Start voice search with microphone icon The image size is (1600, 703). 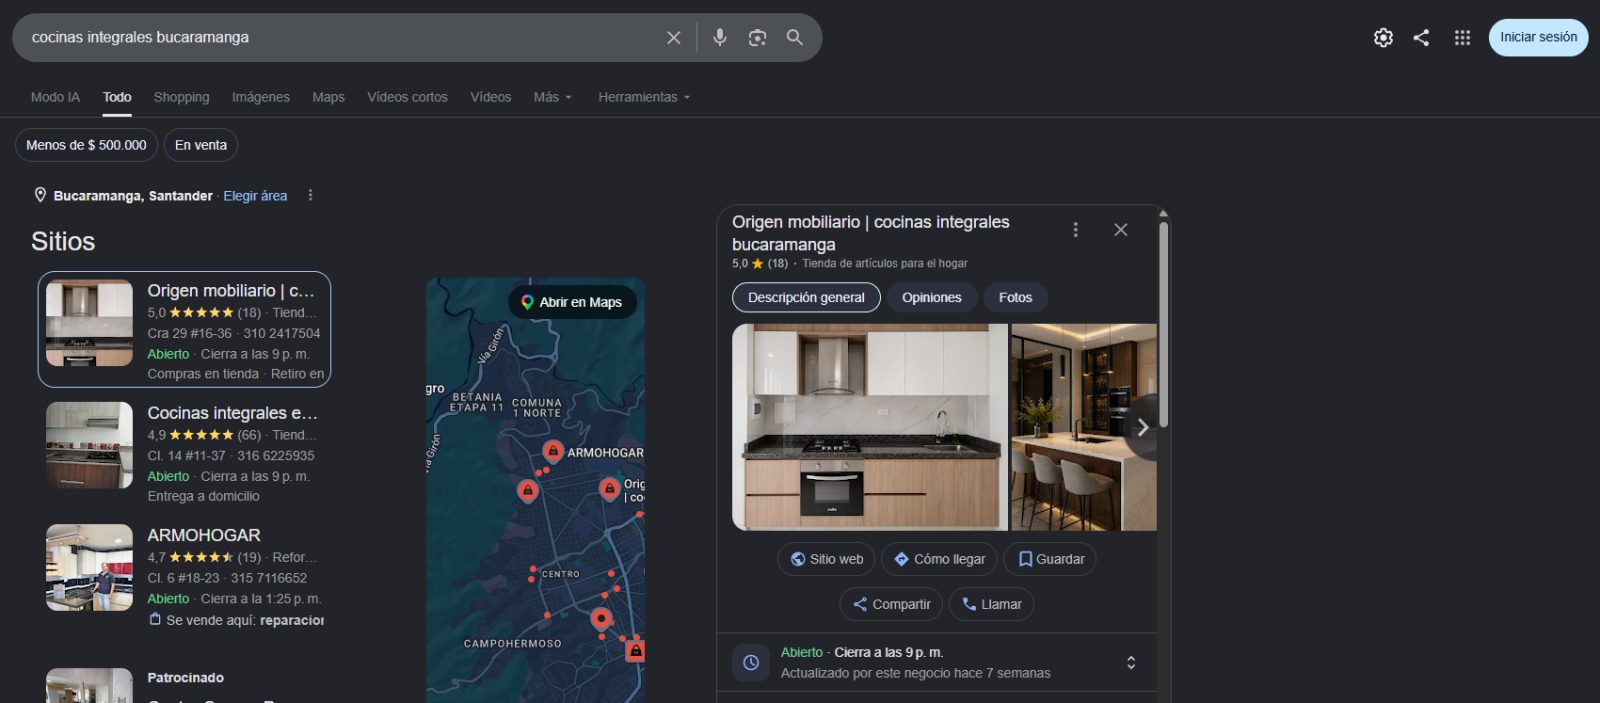tap(719, 37)
